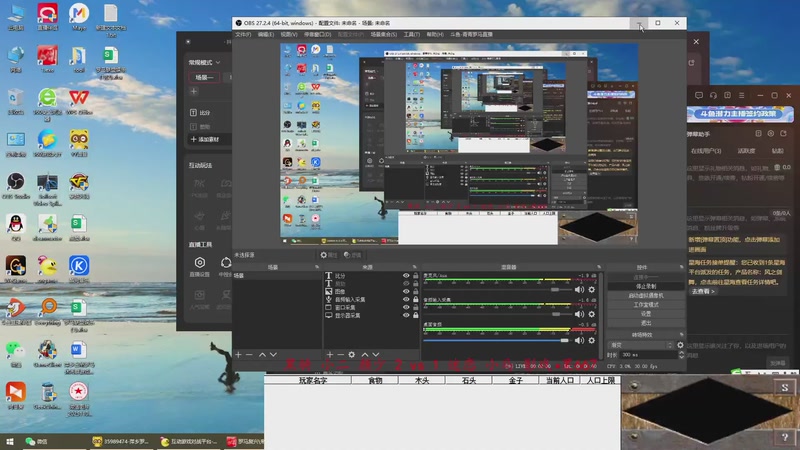800x450 pixels.
Task: Click the Windows Start button on taskbar
Action: (x=10, y=441)
